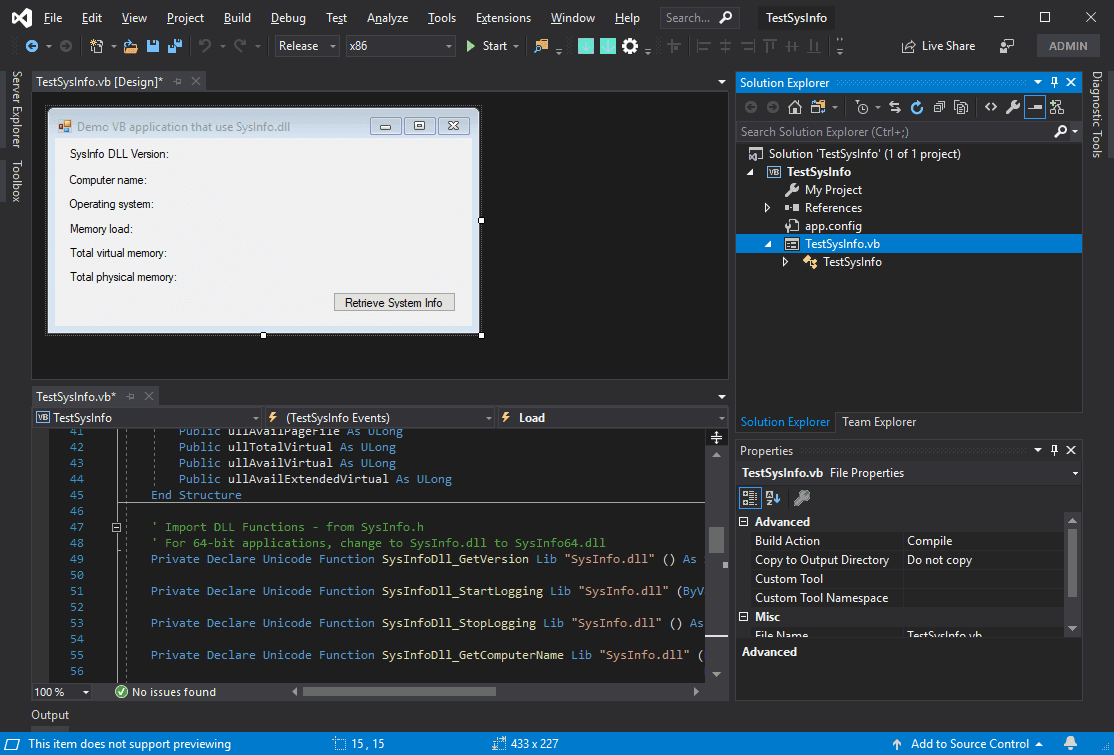Click the horizontal scrollbar thumb in code editor
1114x755 pixels.
tap(399, 692)
